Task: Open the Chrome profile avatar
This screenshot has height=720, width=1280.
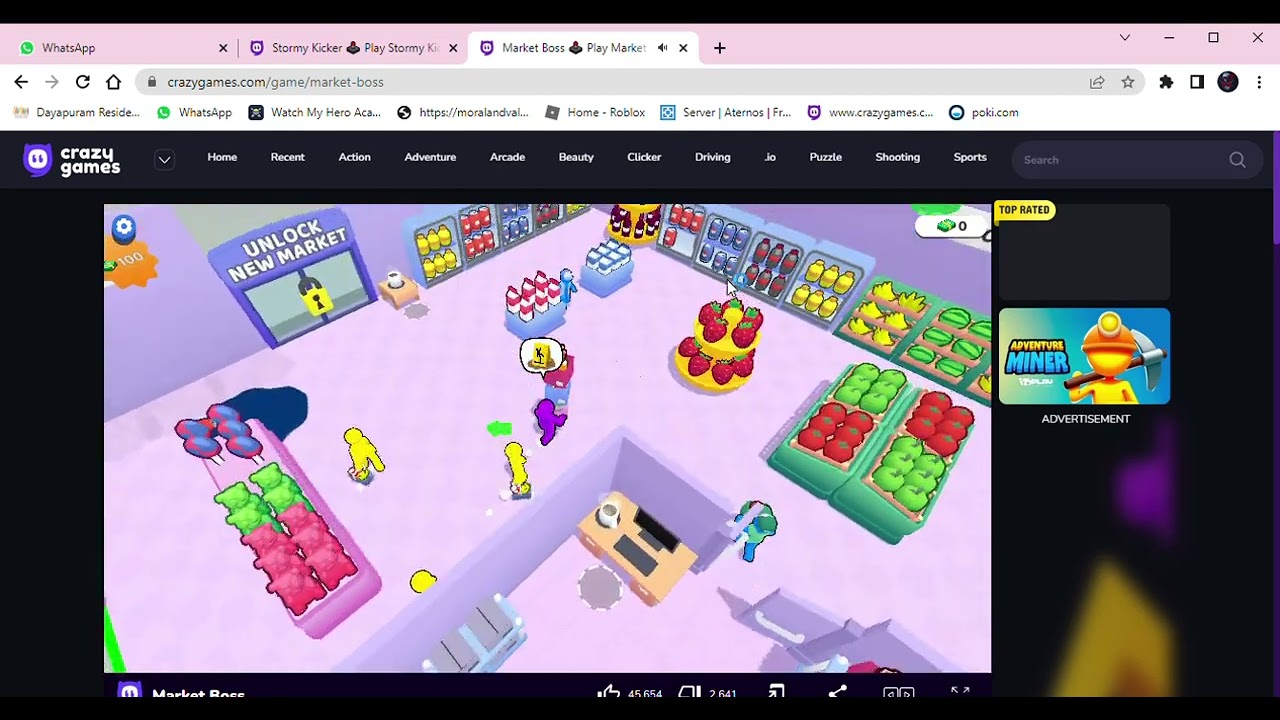Action: [x=1228, y=82]
